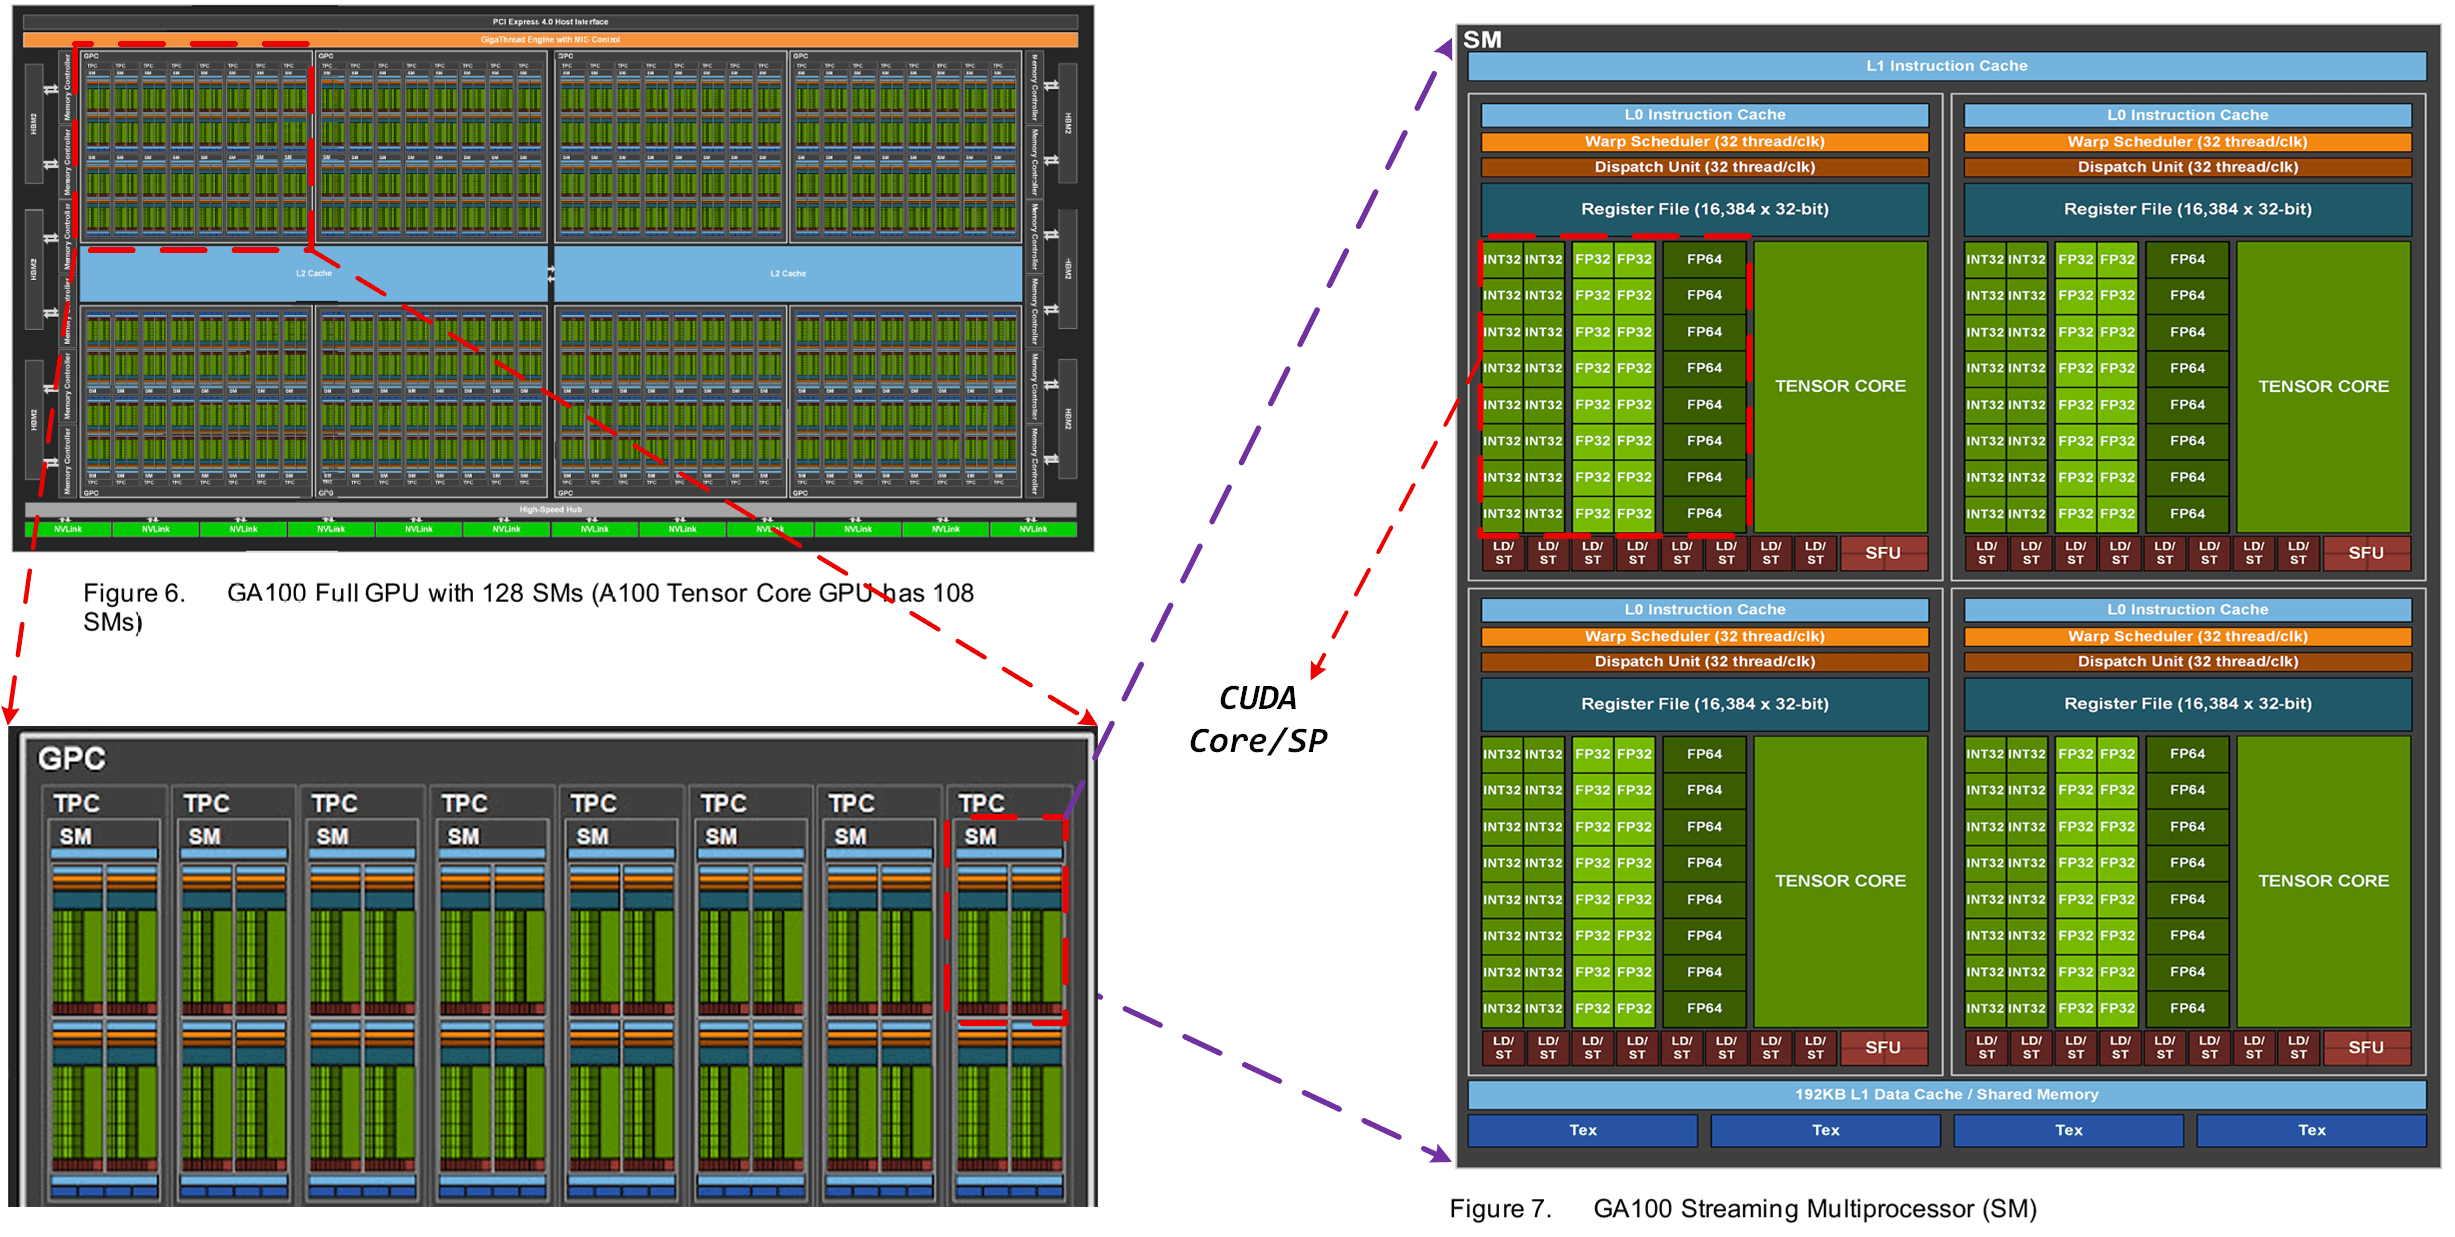Screen dimensions: 2455x1237
Task: Click the L1 Instruction Cache bar
Action: pyautogui.click(x=1946, y=66)
